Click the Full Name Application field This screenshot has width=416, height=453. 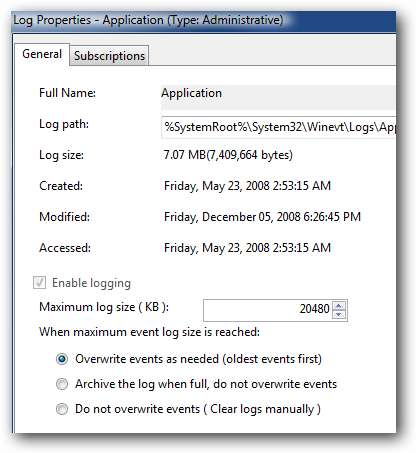pos(279,97)
